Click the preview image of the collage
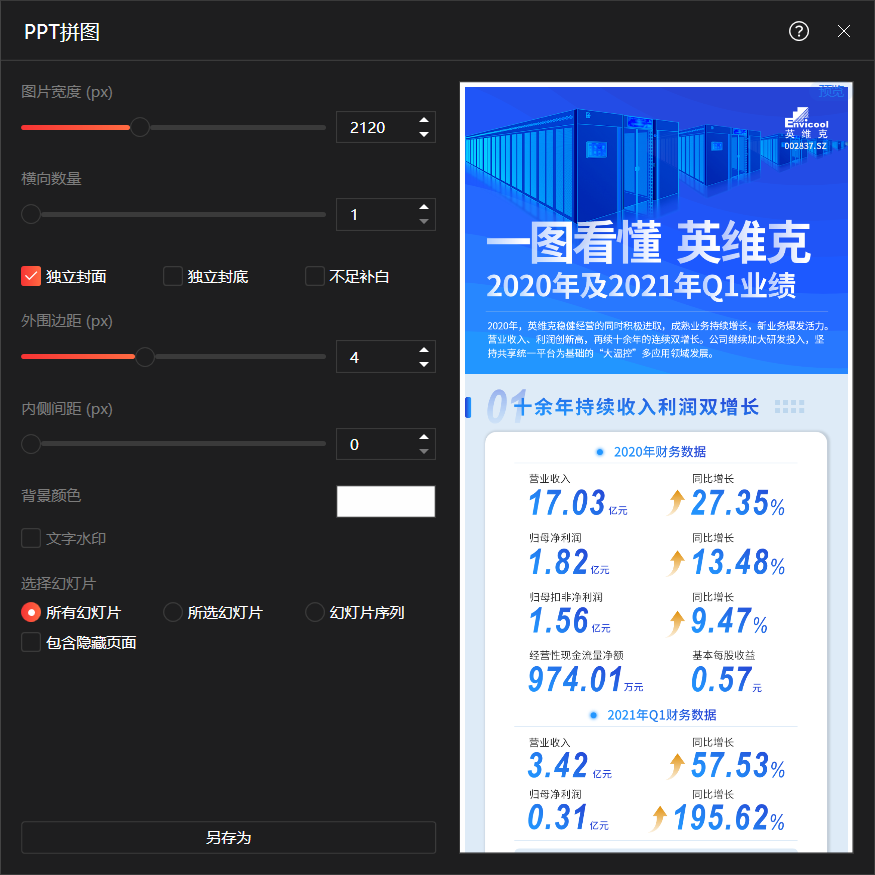Screen dimensions: 875x875 click(x=656, y=468)
